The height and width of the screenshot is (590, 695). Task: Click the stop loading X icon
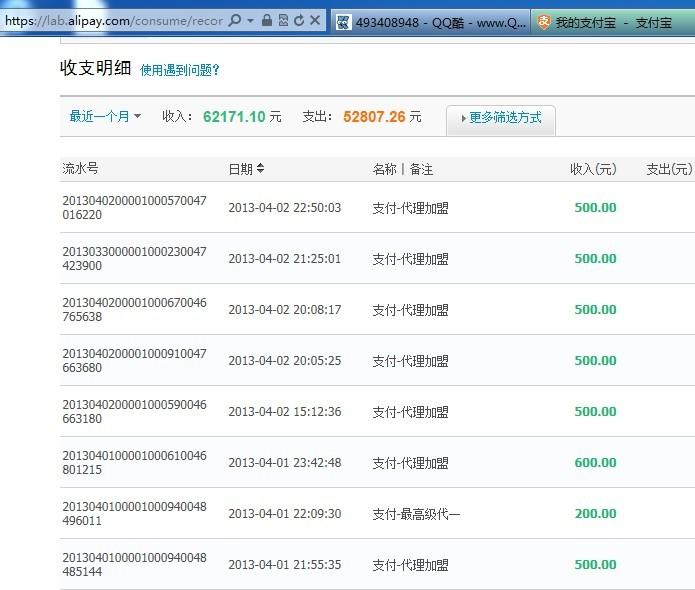coord(315,20)
